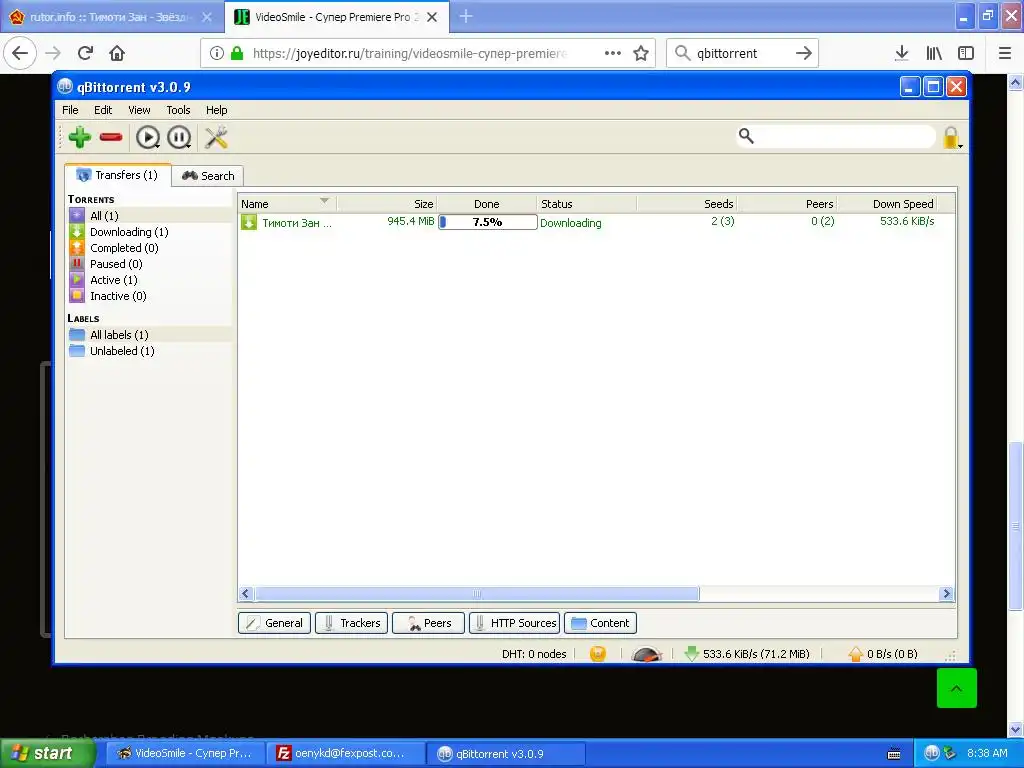Open the Help menu
This screenshot has height=768, width=1024.
(x=216, y=110)
